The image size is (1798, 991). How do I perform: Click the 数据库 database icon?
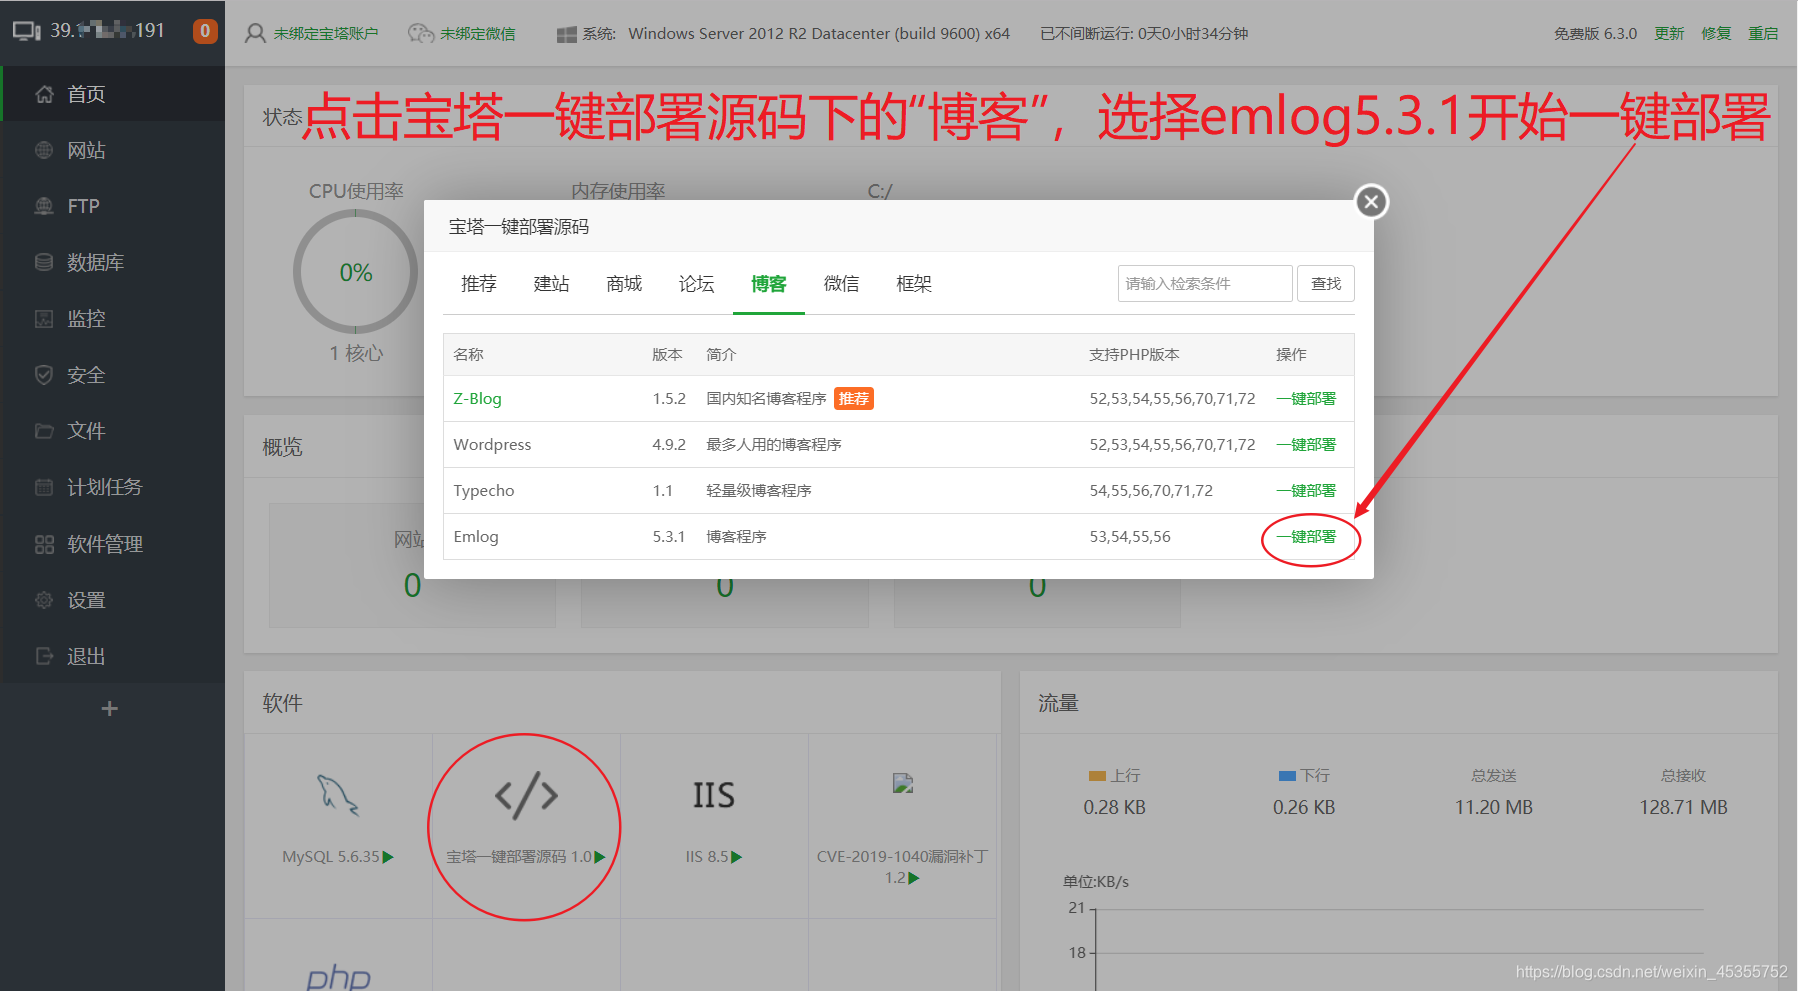(x=44, y=262)
